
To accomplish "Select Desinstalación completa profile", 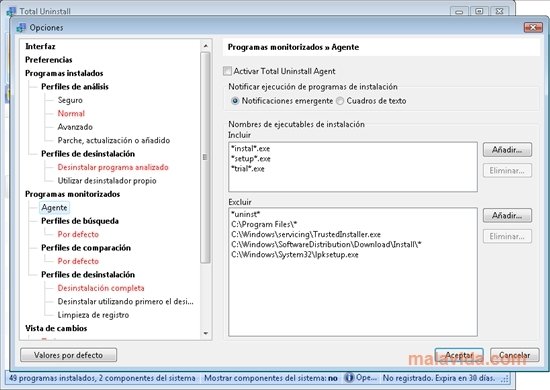I will [101, 288].
